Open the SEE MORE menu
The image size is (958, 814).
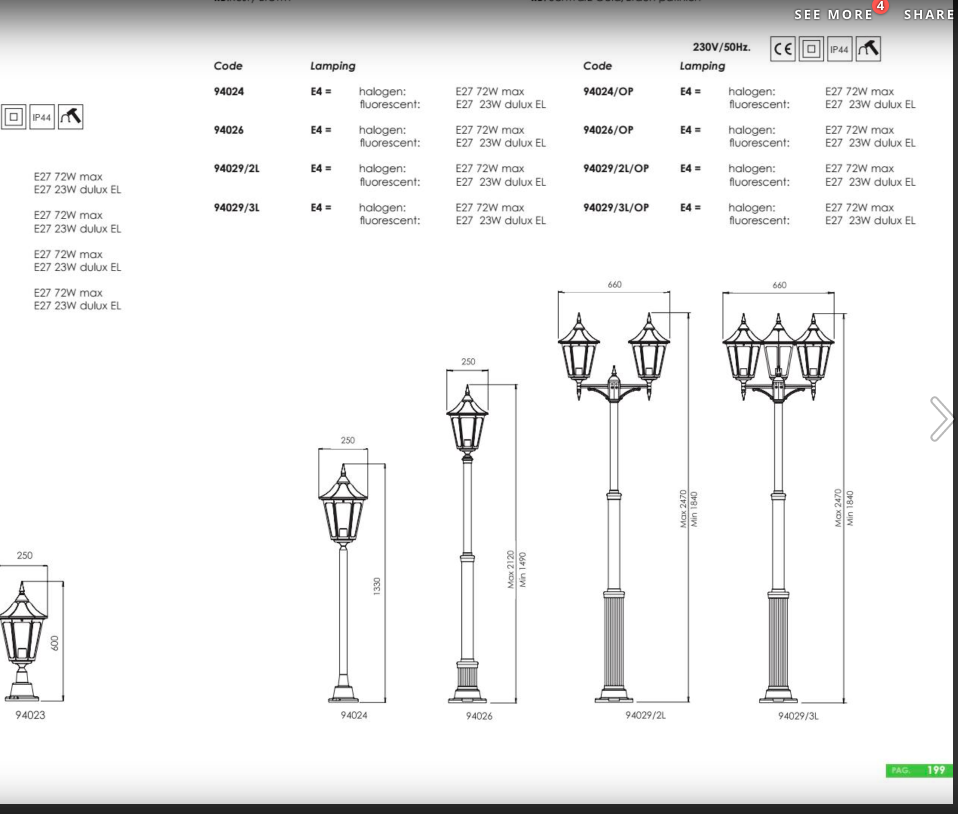(833, 15)
